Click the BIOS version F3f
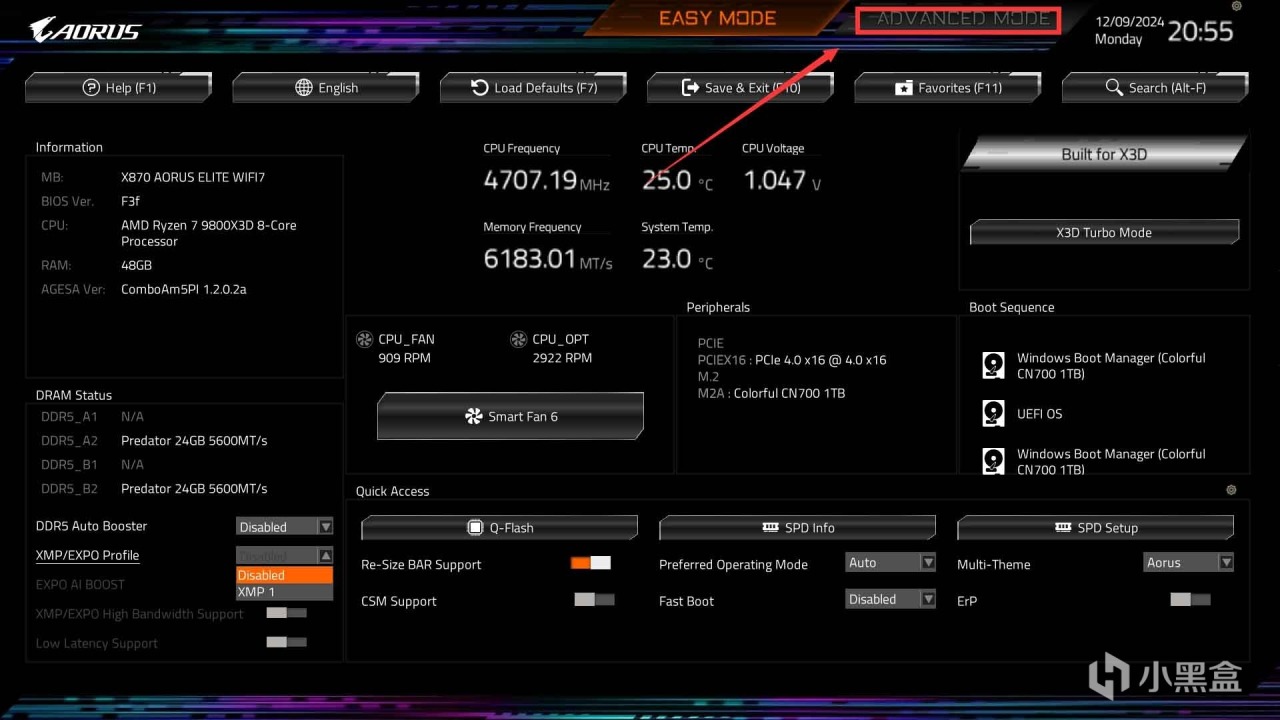 click(x=130, y=201)
